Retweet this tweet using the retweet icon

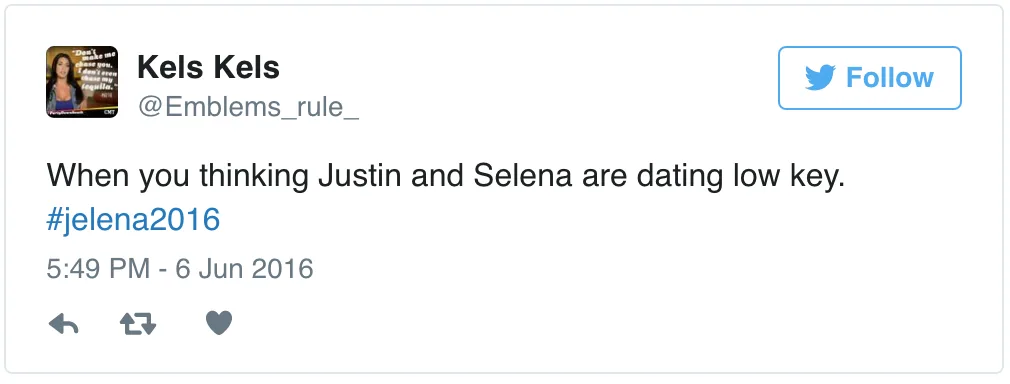tap(138, 324)
